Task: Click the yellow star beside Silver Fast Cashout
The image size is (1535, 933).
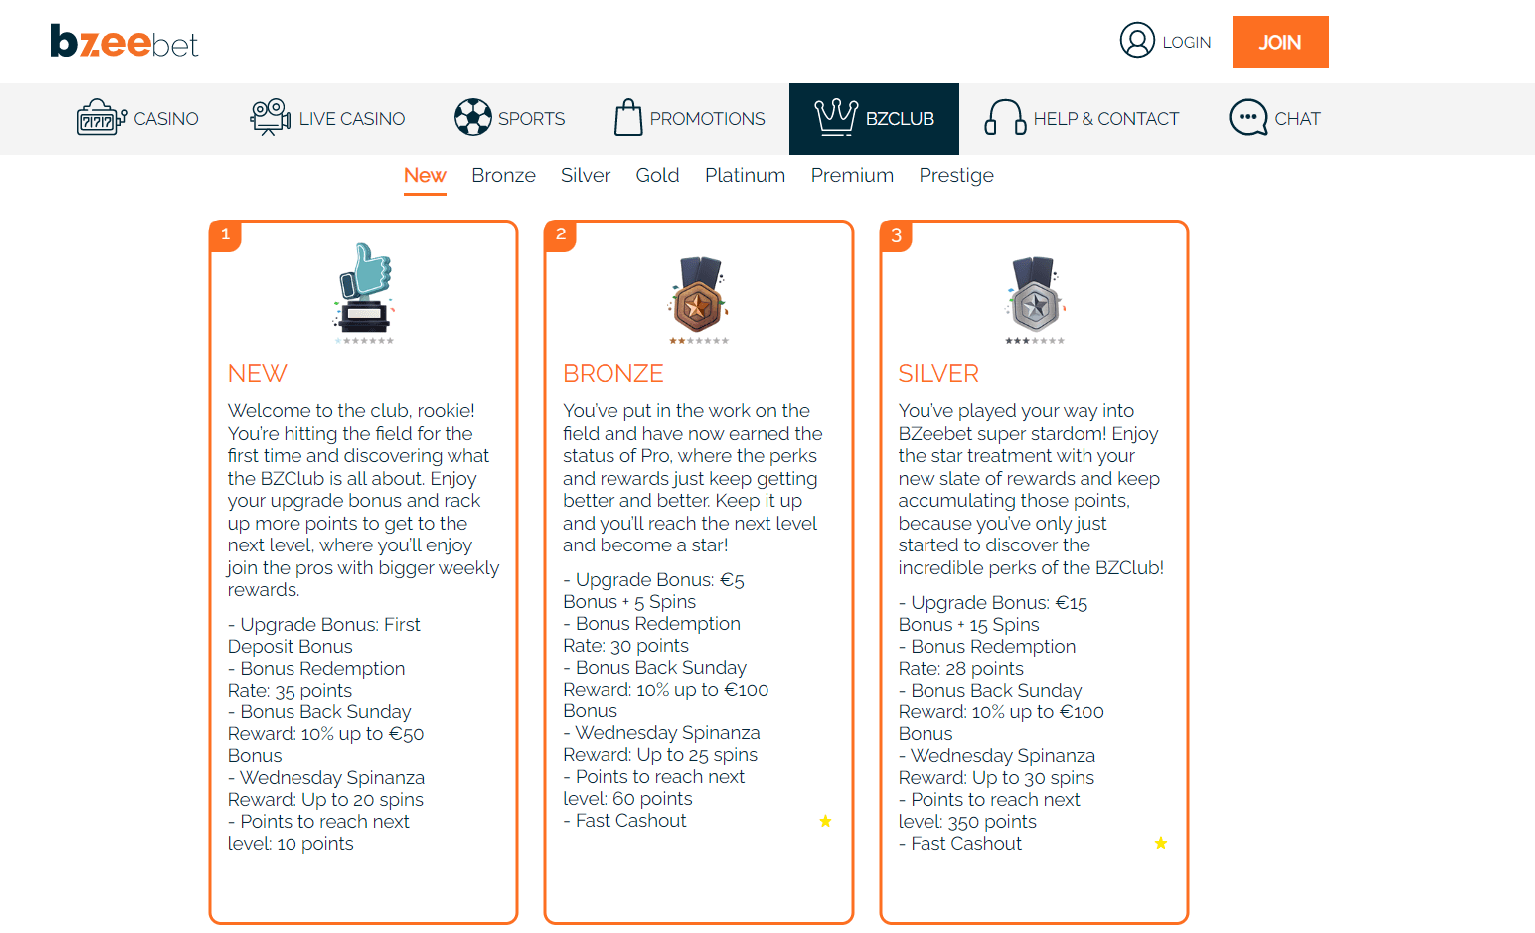Action: pos(1160,843)
